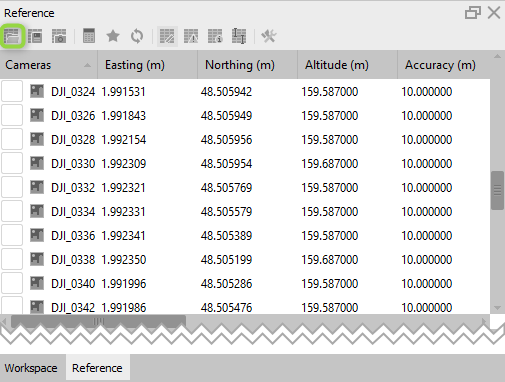Open the Reference Settings tools icon
Viewport: 505px width, 382px height.
[x=269, y=36]
